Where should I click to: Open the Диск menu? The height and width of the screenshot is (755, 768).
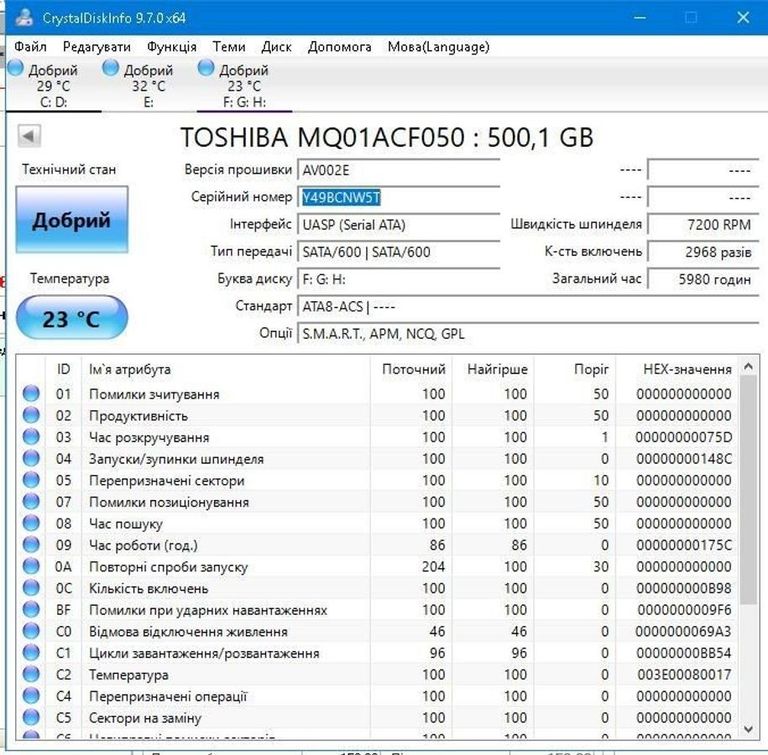pyautogui.click(x=276, y=47)
